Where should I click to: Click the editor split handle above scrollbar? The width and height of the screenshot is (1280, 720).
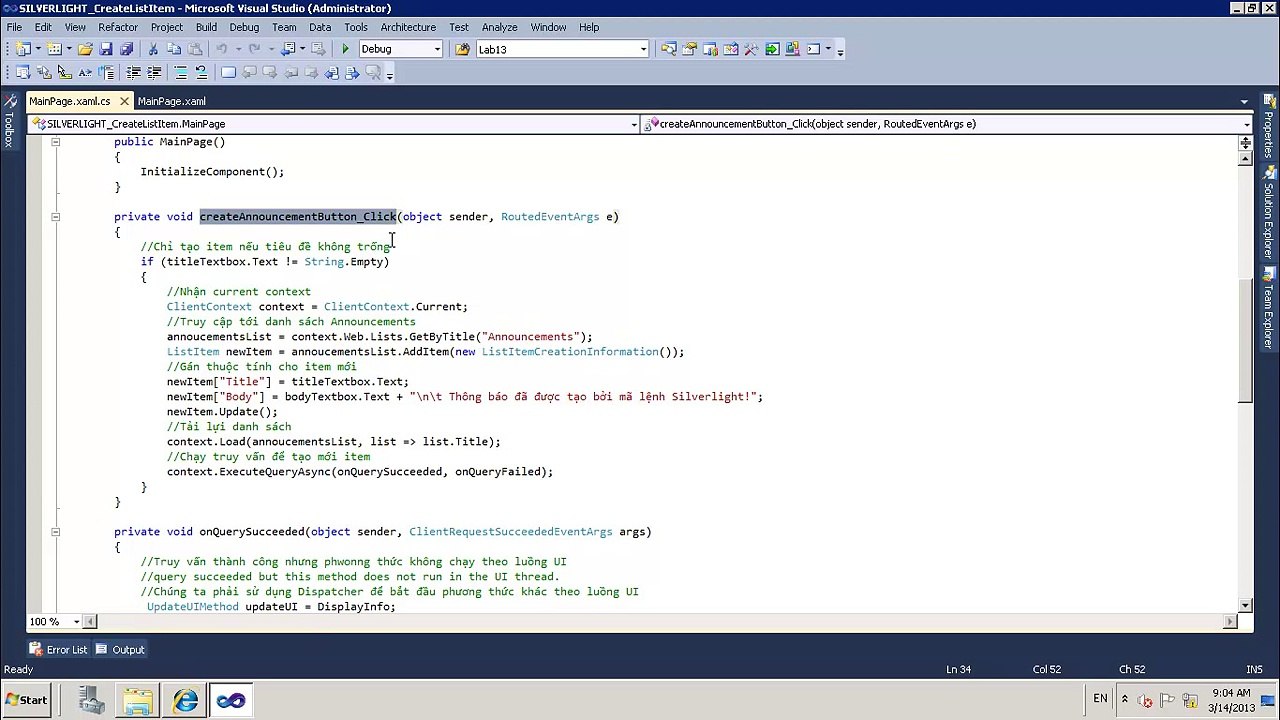click(x=1245, y=142)
